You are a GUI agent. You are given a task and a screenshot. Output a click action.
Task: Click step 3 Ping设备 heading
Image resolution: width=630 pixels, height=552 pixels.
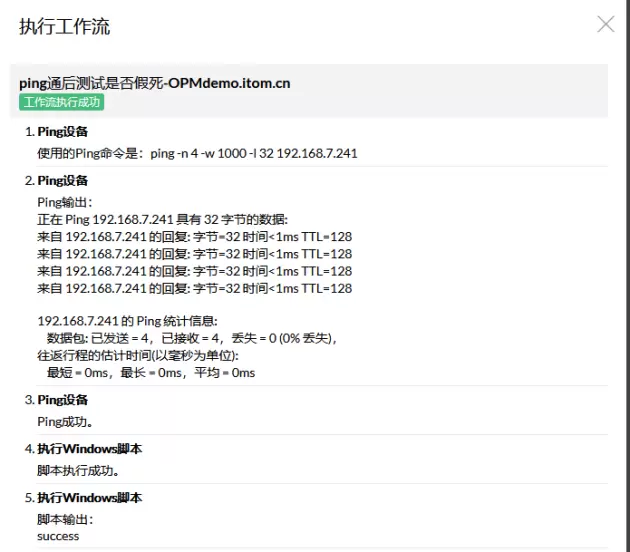click(62, 400)
